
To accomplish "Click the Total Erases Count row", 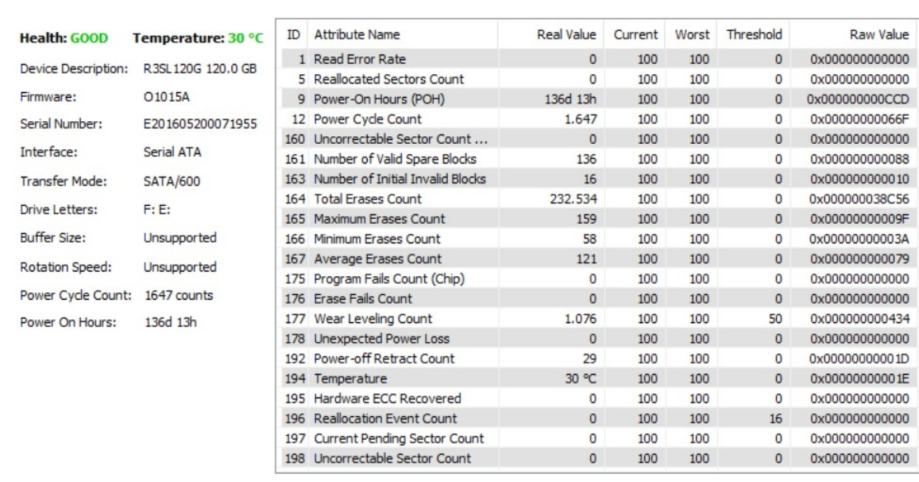I will click(598, 199).
